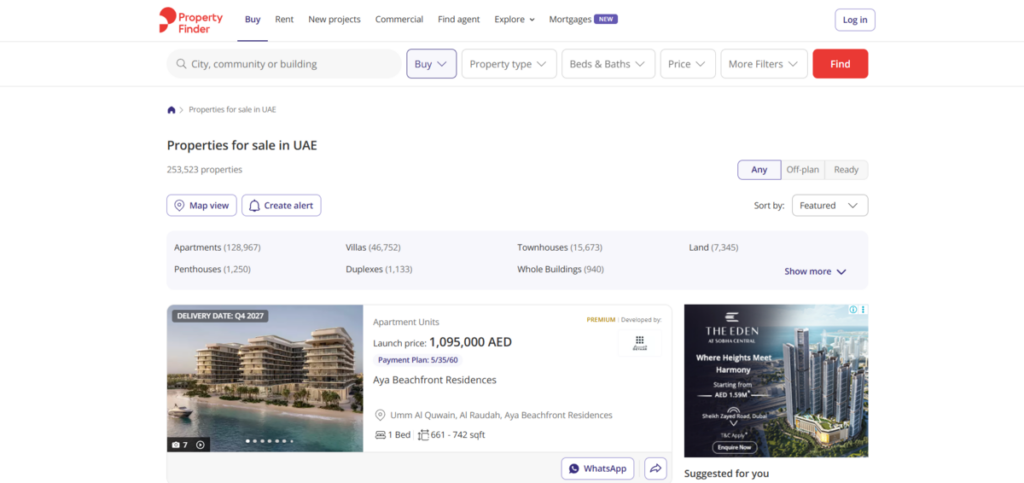Open Map view
The height and width of the screenshot is (483, 1024).
point(202,205)
